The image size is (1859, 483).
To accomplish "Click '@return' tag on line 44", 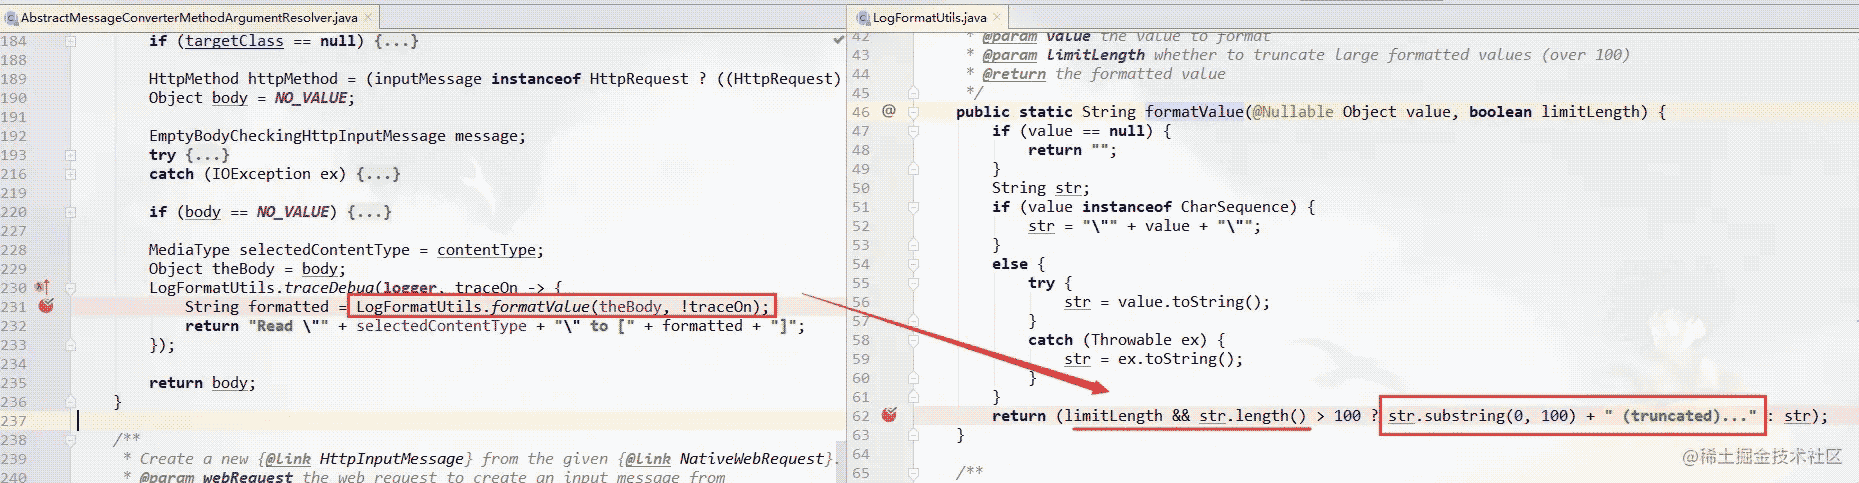I will (1014, 74).
